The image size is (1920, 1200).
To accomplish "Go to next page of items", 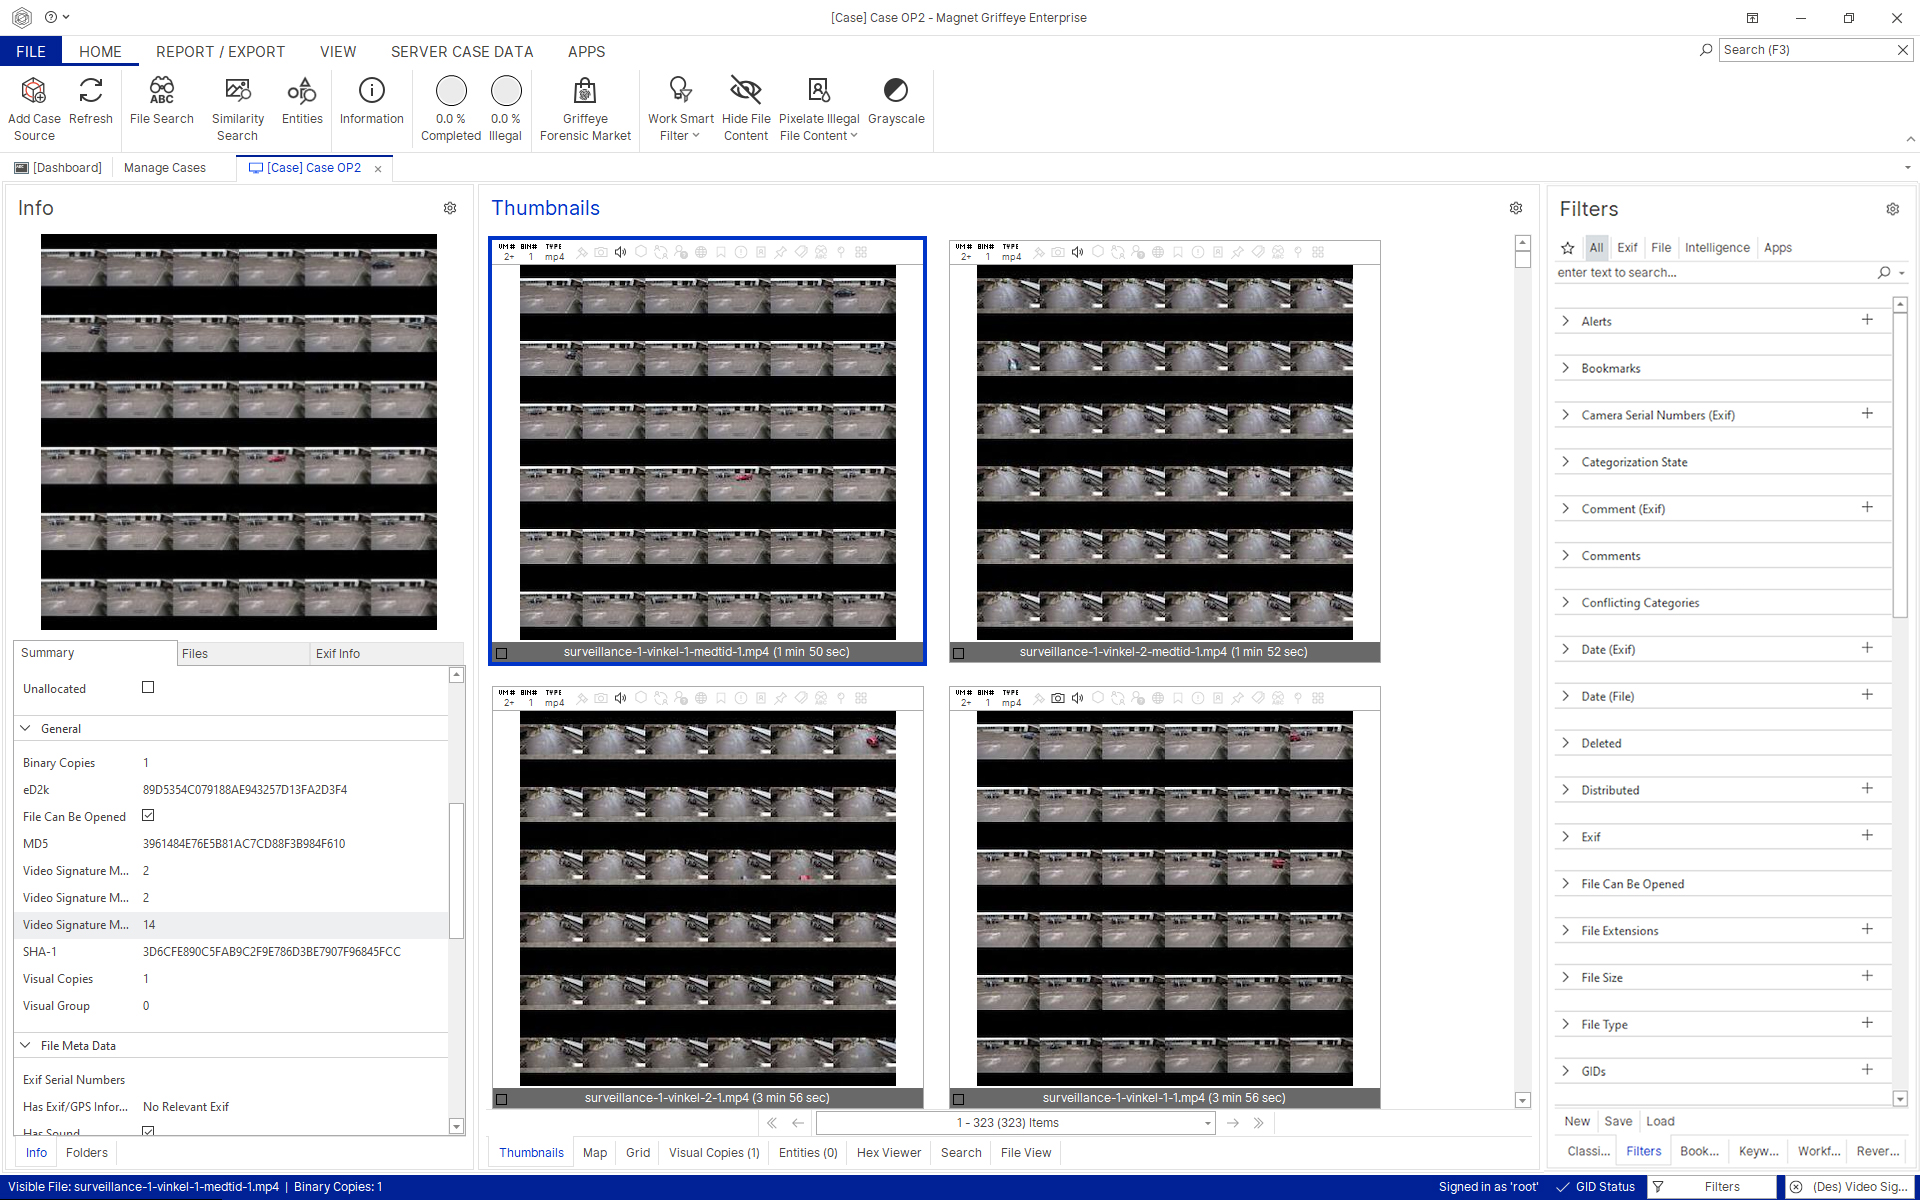I will (1233, 1123).
